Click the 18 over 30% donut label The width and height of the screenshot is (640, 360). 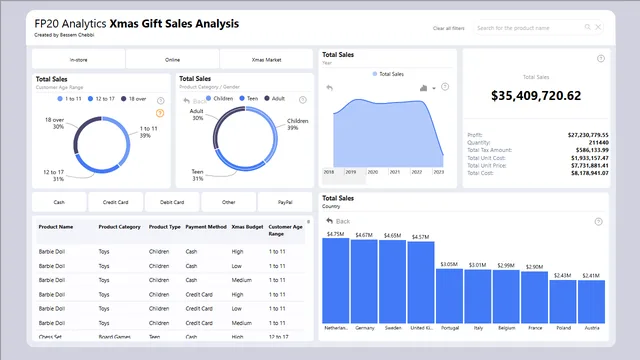click(x=55, y=123)
